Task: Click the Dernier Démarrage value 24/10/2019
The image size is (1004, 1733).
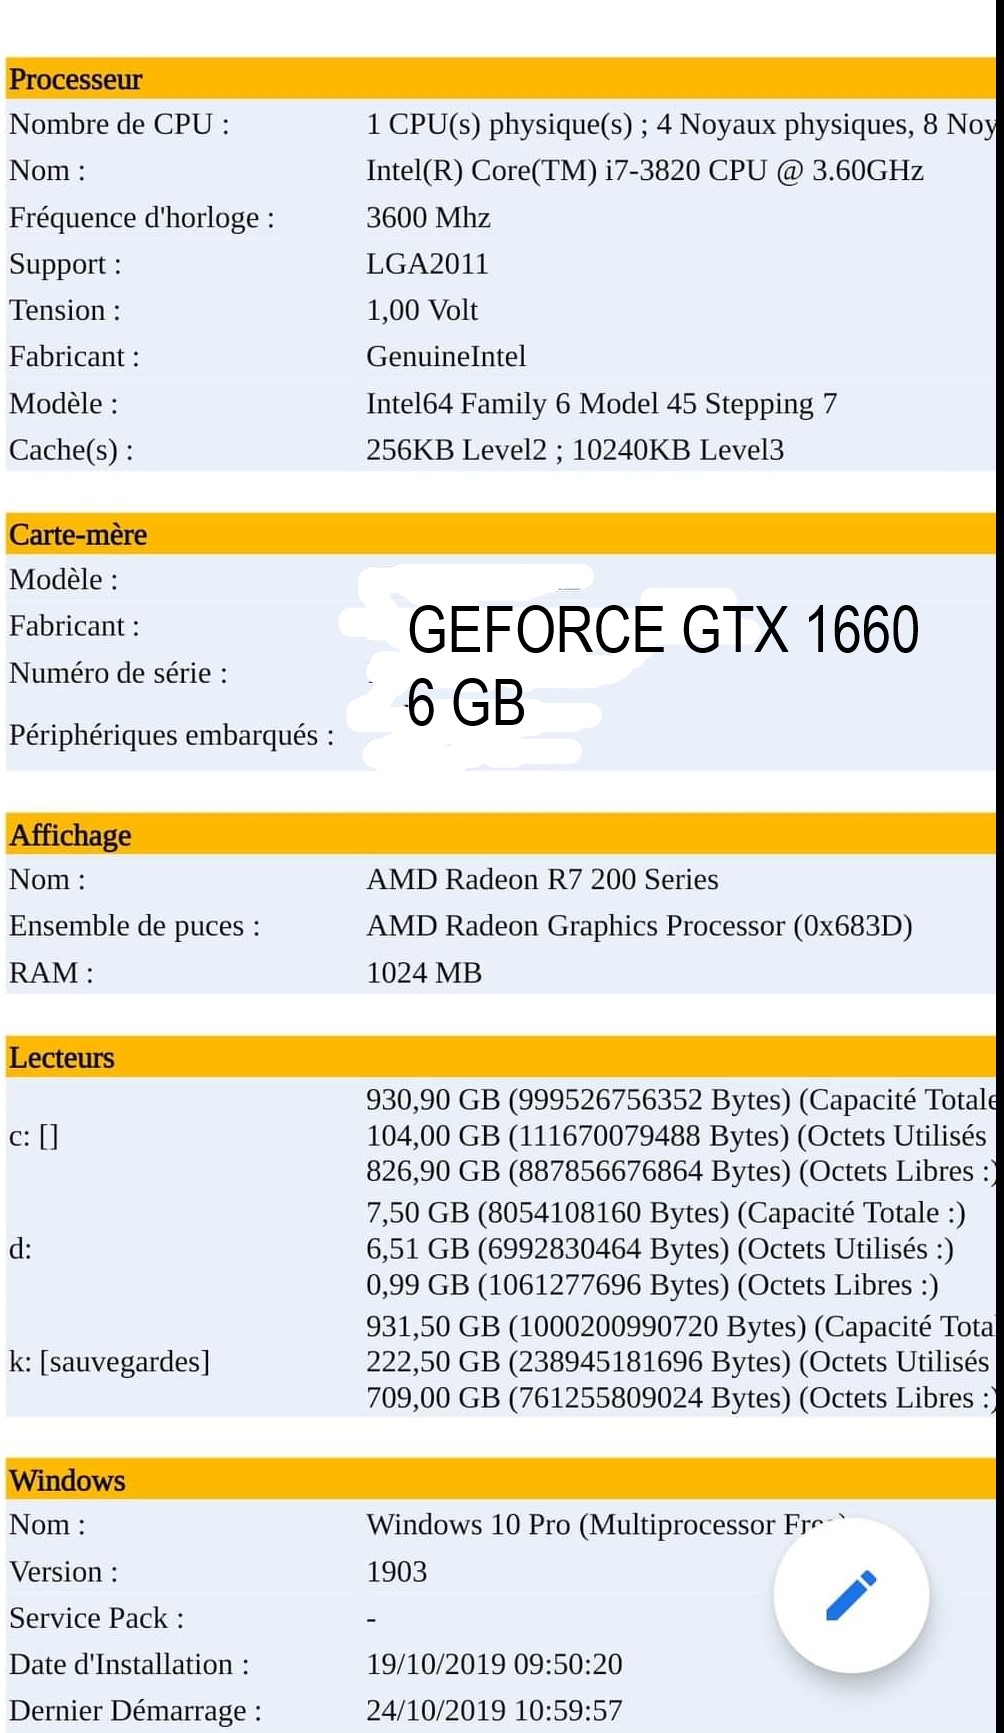Action: (494, 1711)
